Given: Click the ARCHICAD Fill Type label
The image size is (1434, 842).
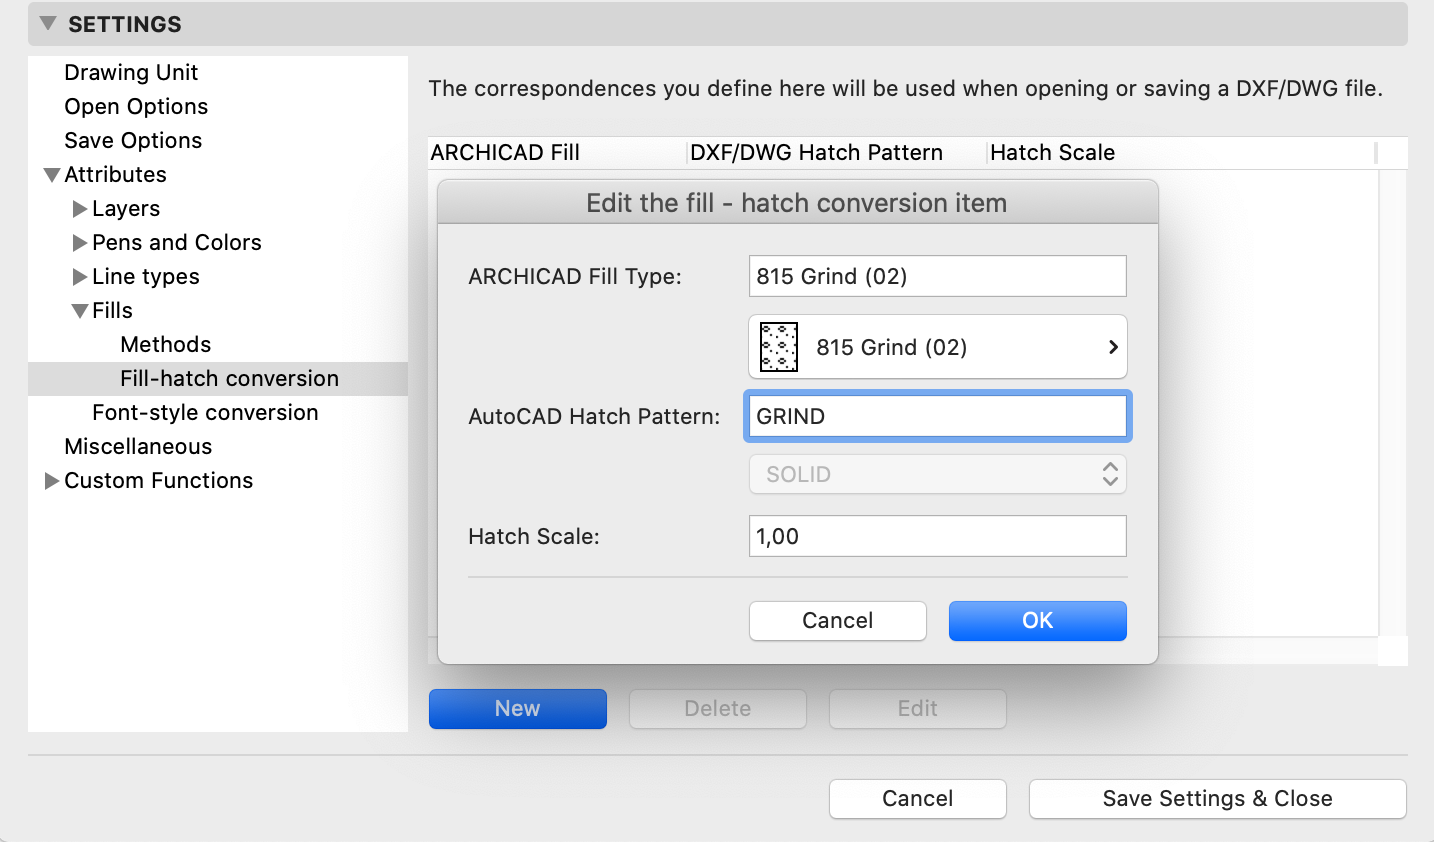Looking at the screenshot, I should pyautogui.click(x=575, y=276).
